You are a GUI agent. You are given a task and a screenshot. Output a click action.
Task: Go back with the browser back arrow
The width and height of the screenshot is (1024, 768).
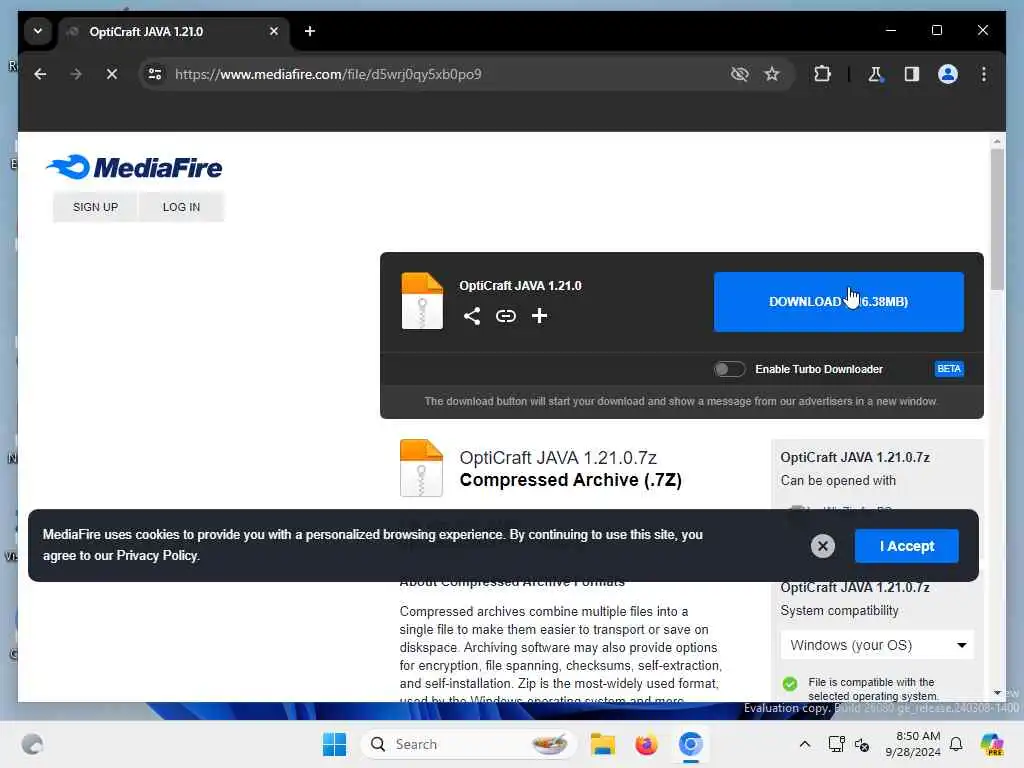click(40, 74)
